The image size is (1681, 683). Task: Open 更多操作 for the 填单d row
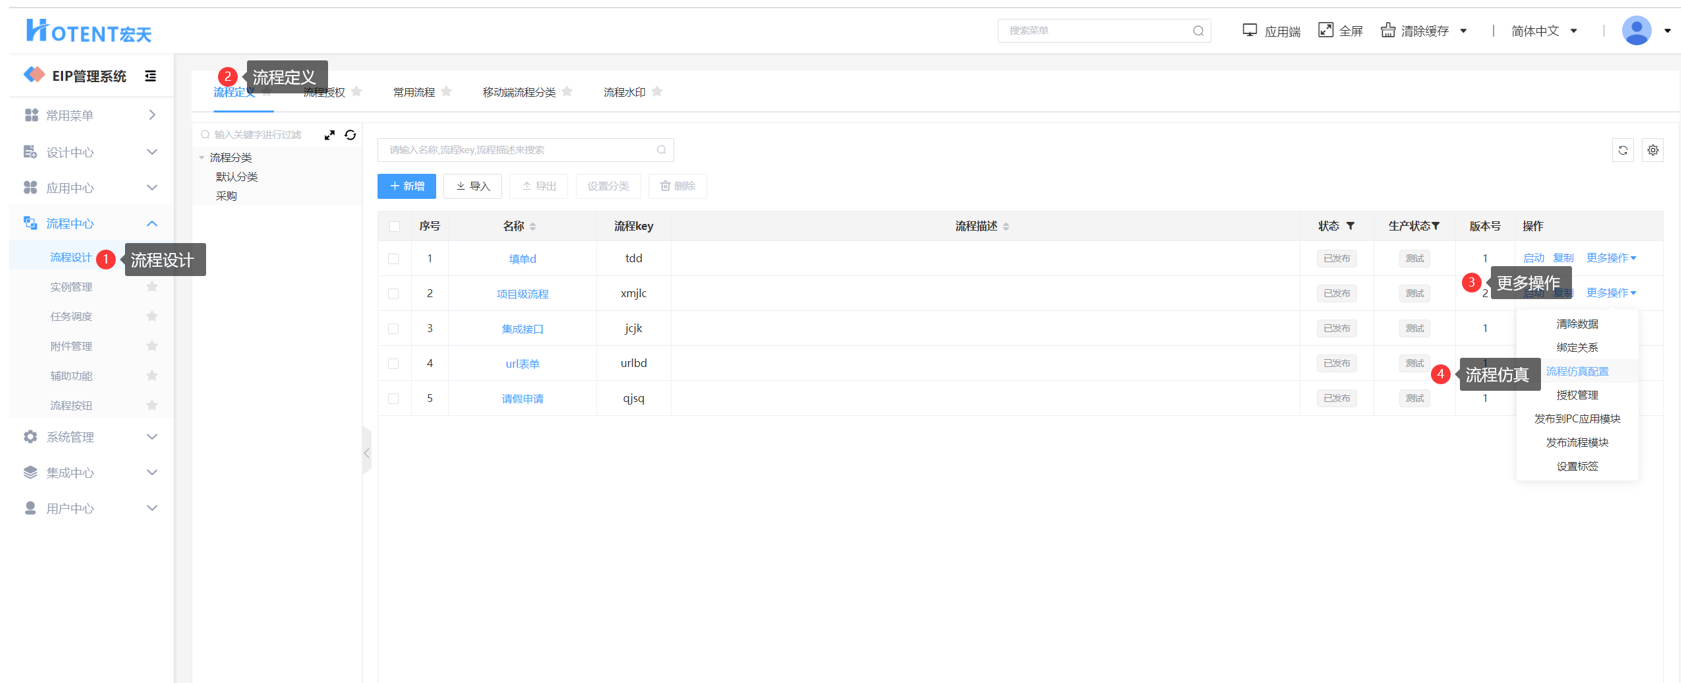[x=1611, y=258]
